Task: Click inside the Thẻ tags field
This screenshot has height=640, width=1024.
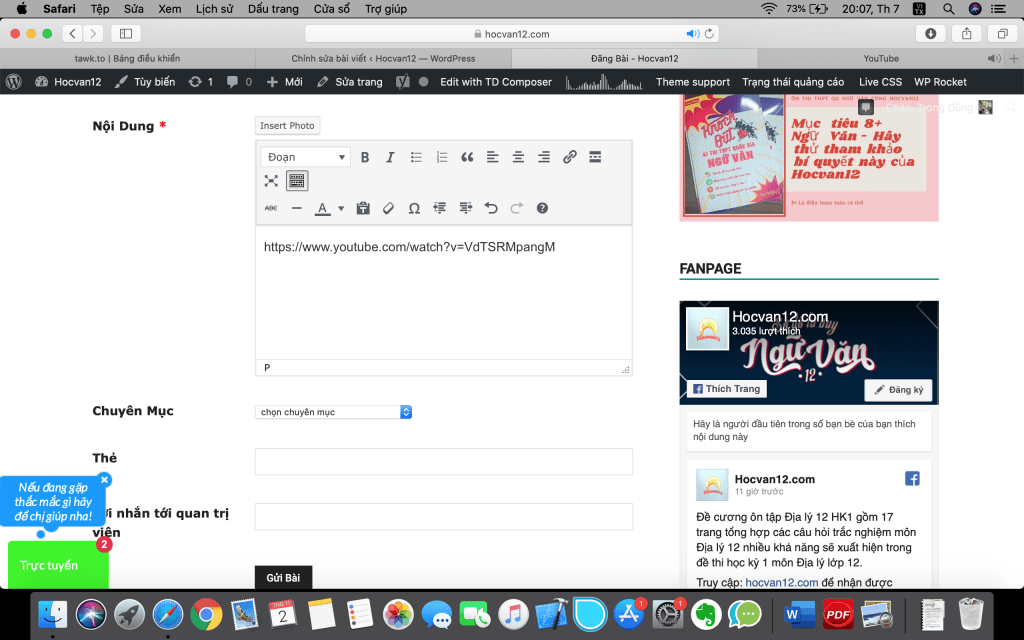Action: (x=443, y=462)
